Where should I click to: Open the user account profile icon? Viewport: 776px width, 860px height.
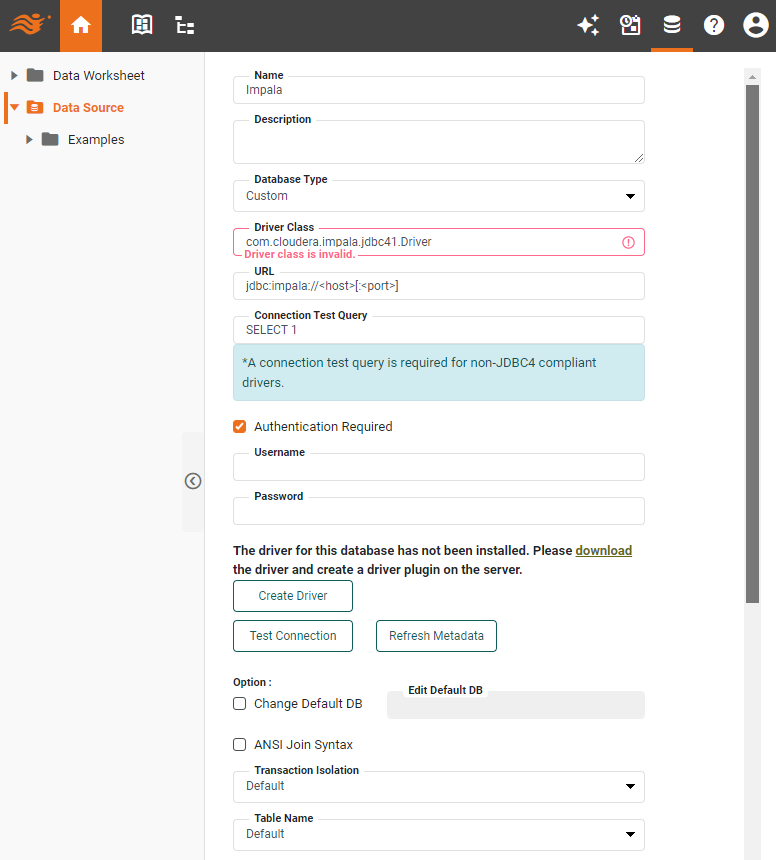point(755,25)
